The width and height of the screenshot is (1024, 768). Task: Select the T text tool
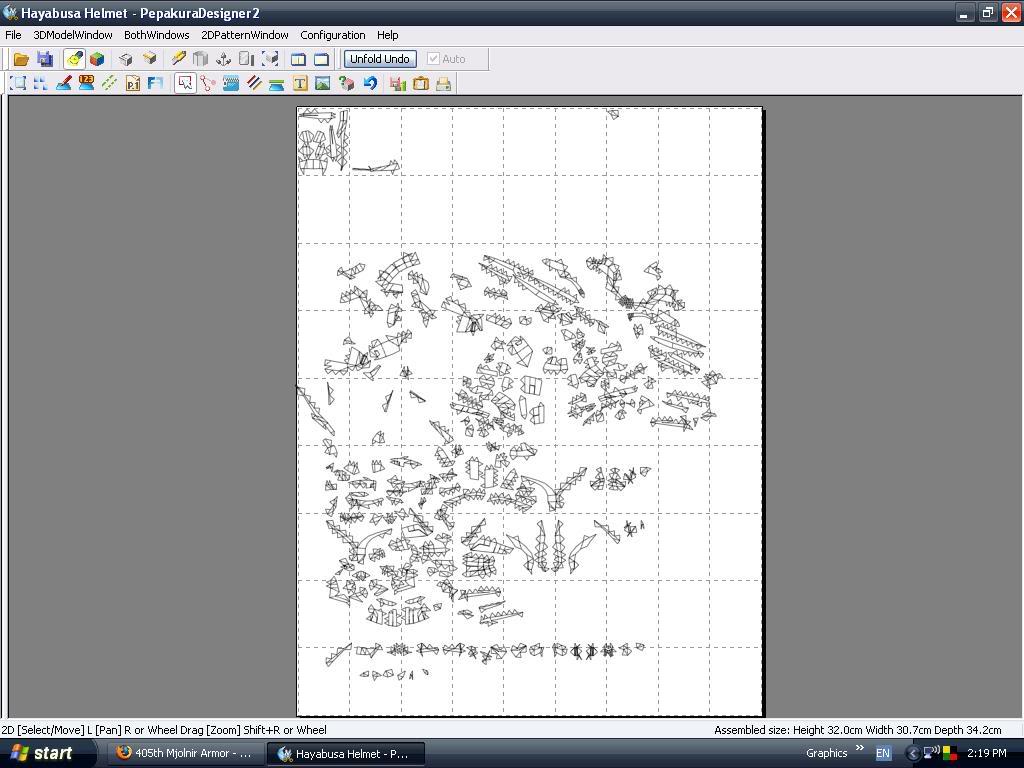coord(300,84)
